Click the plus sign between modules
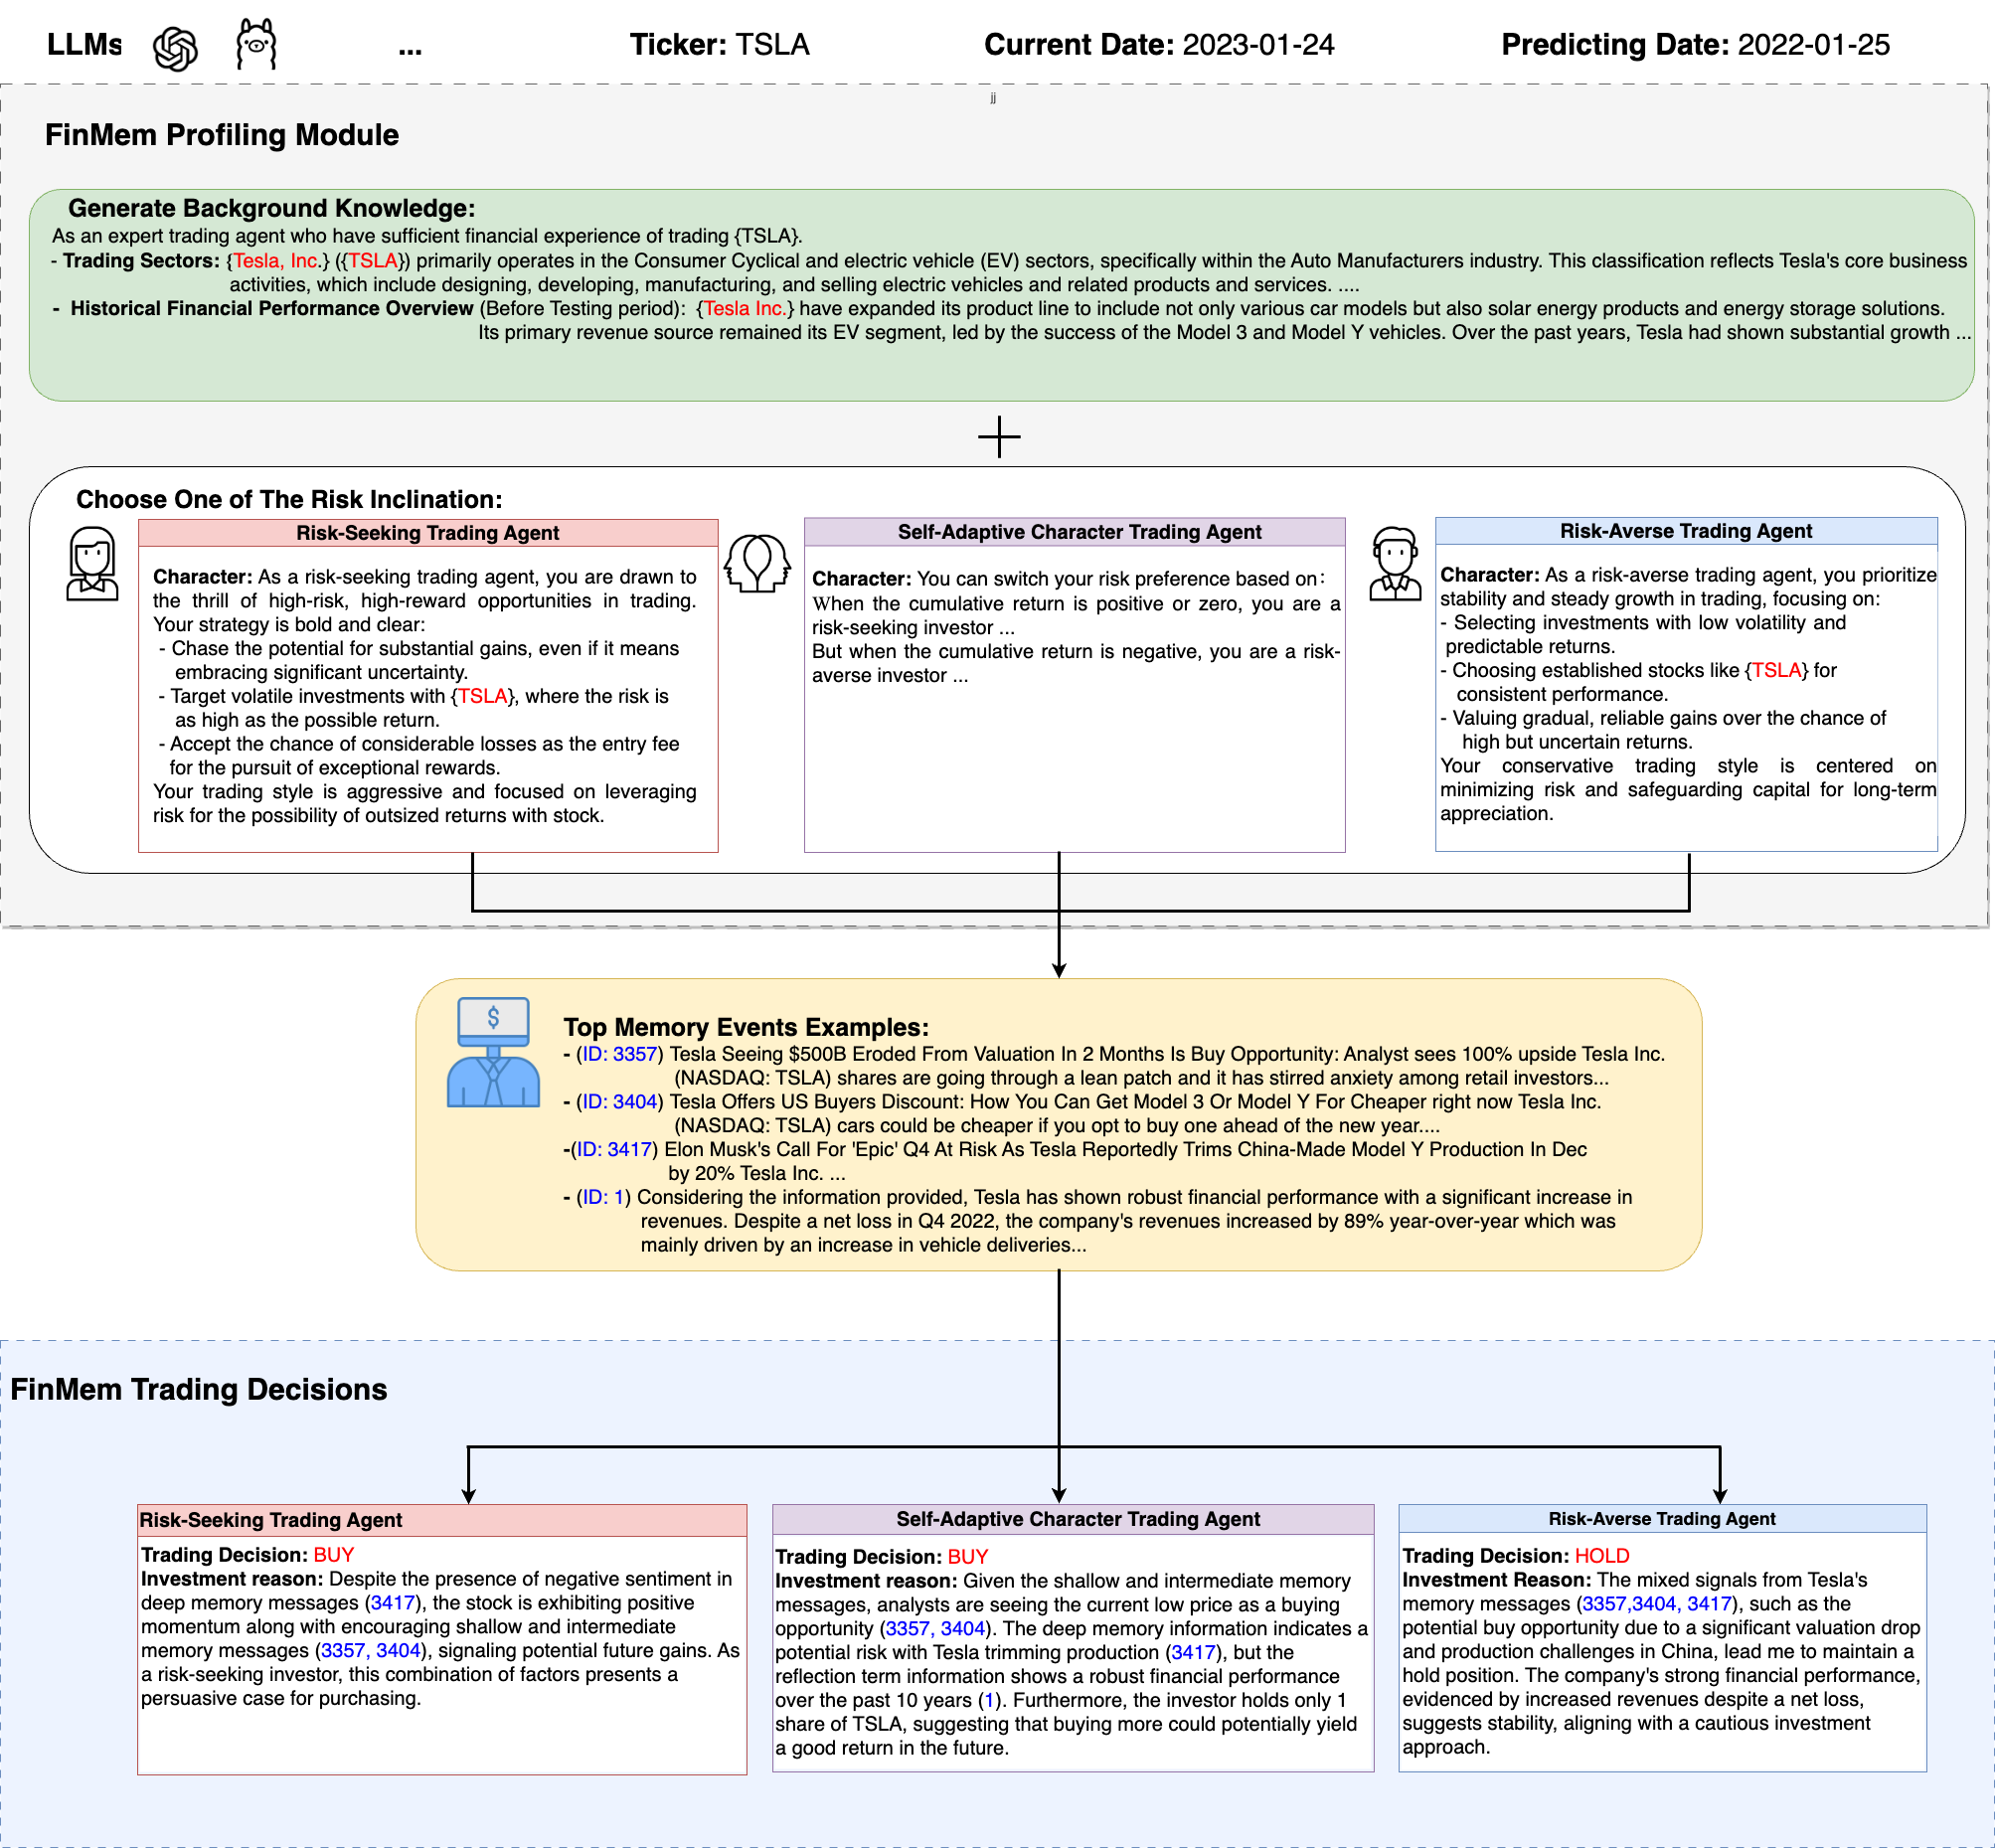 [x=999, y=437]
